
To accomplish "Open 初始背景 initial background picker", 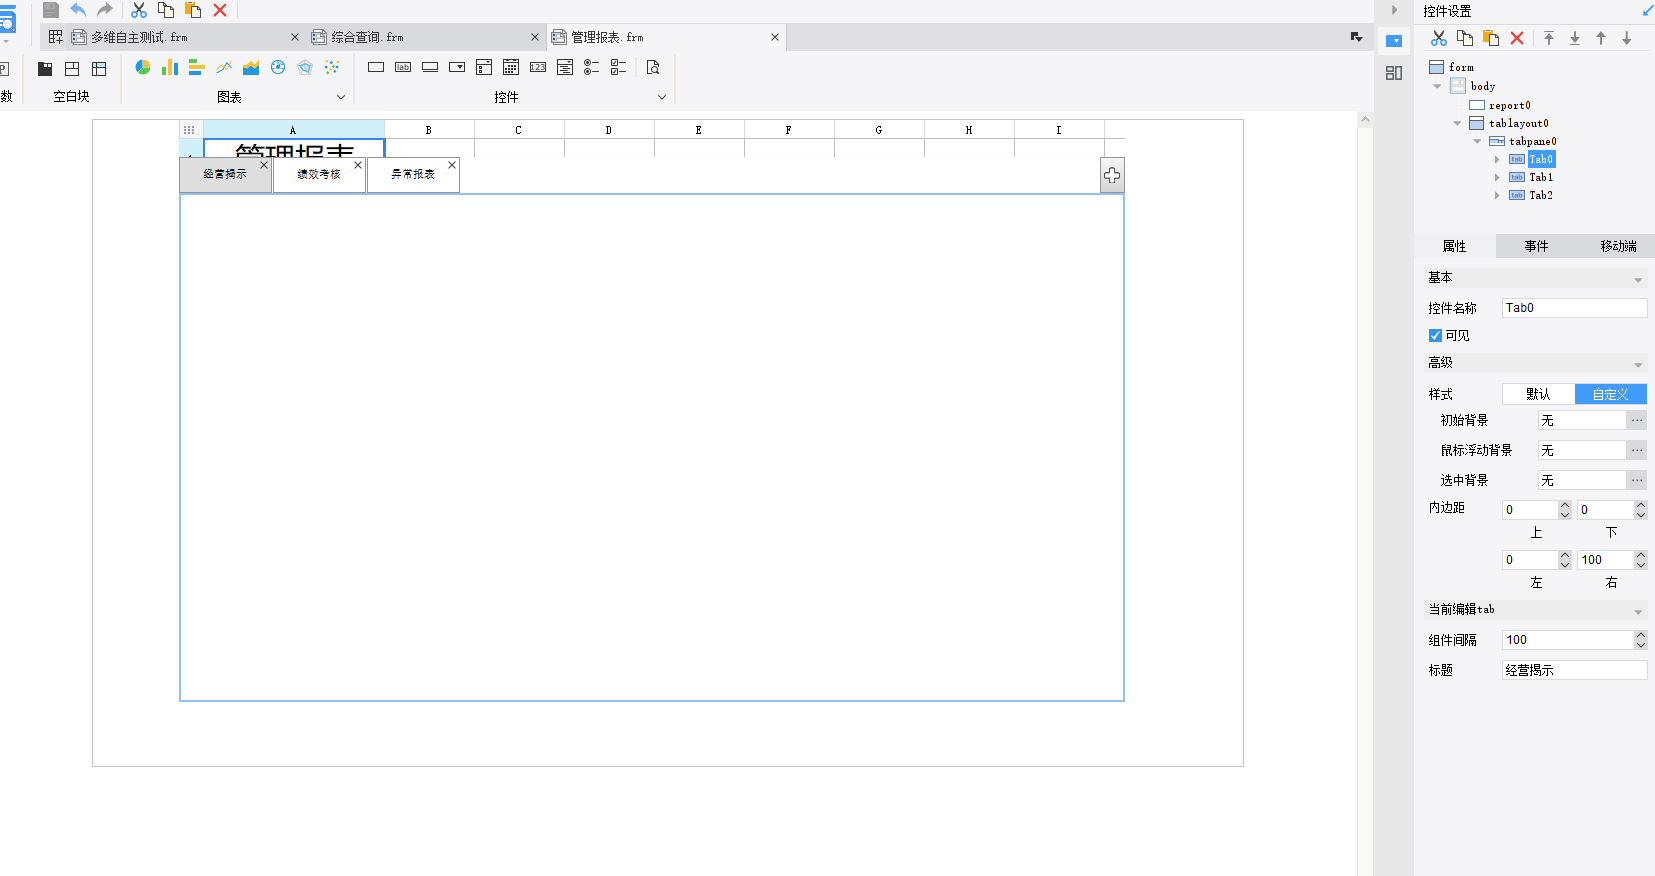I will [x=1637, y=421].
